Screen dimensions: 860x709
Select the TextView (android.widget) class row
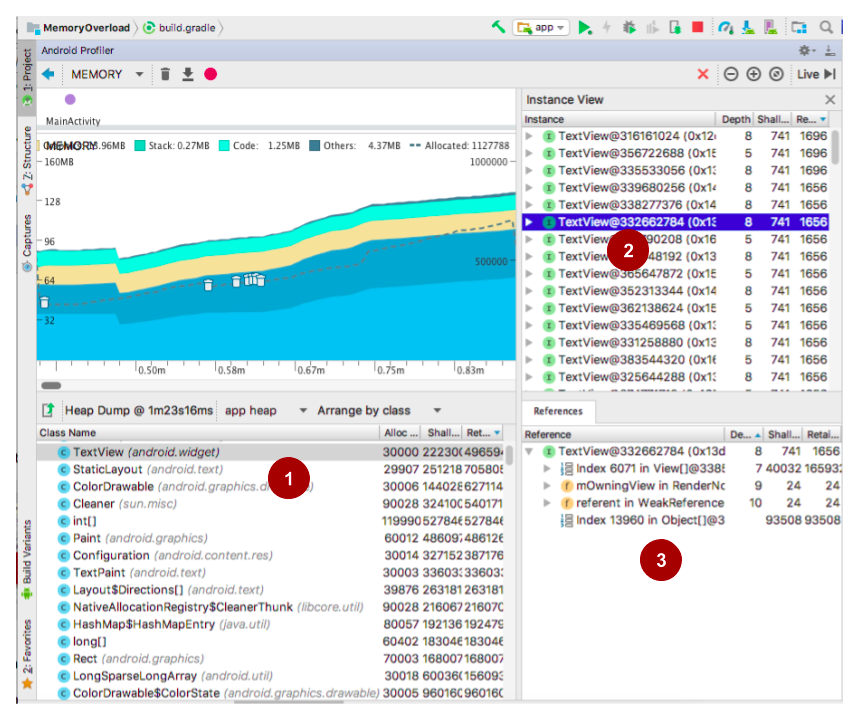click(x=271, y=452)
